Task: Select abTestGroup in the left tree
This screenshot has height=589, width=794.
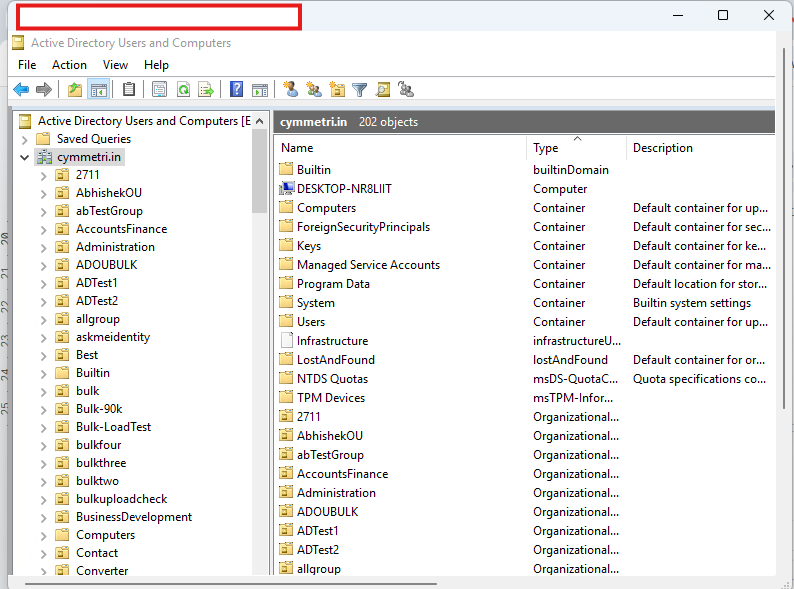Action: pyautogui.click(x=109, y=211)
